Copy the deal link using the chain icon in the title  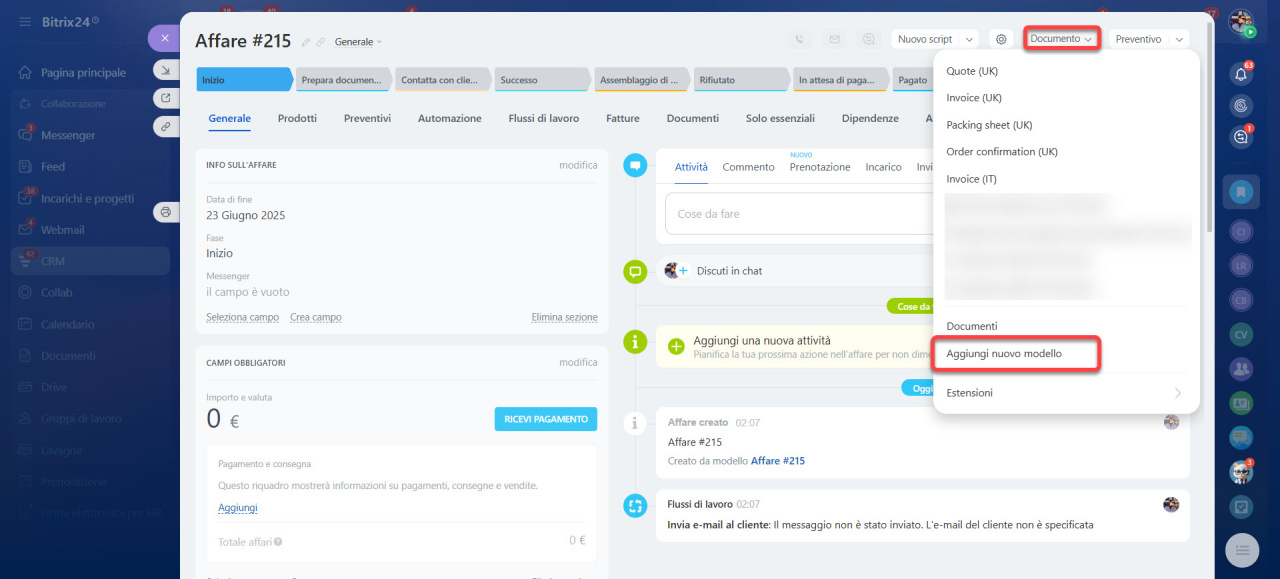[321, 42]
